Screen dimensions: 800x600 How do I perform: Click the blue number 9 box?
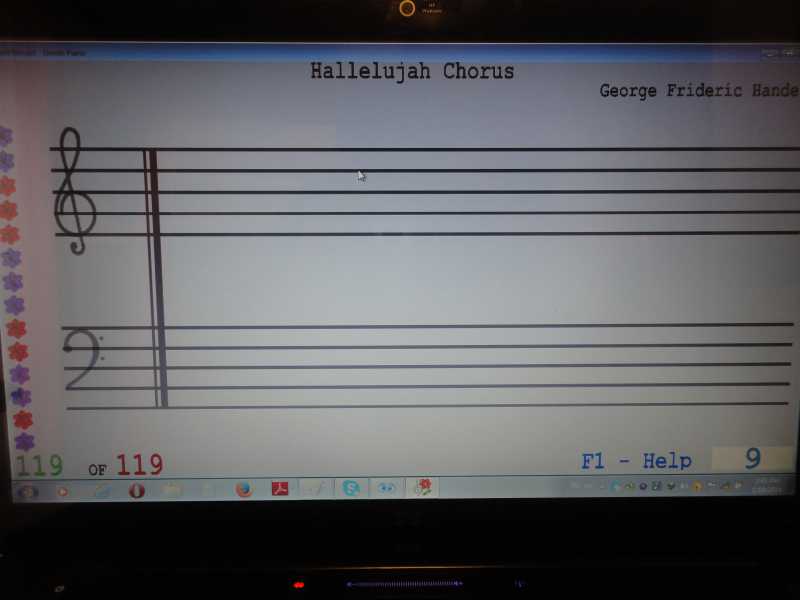[753, 459]
